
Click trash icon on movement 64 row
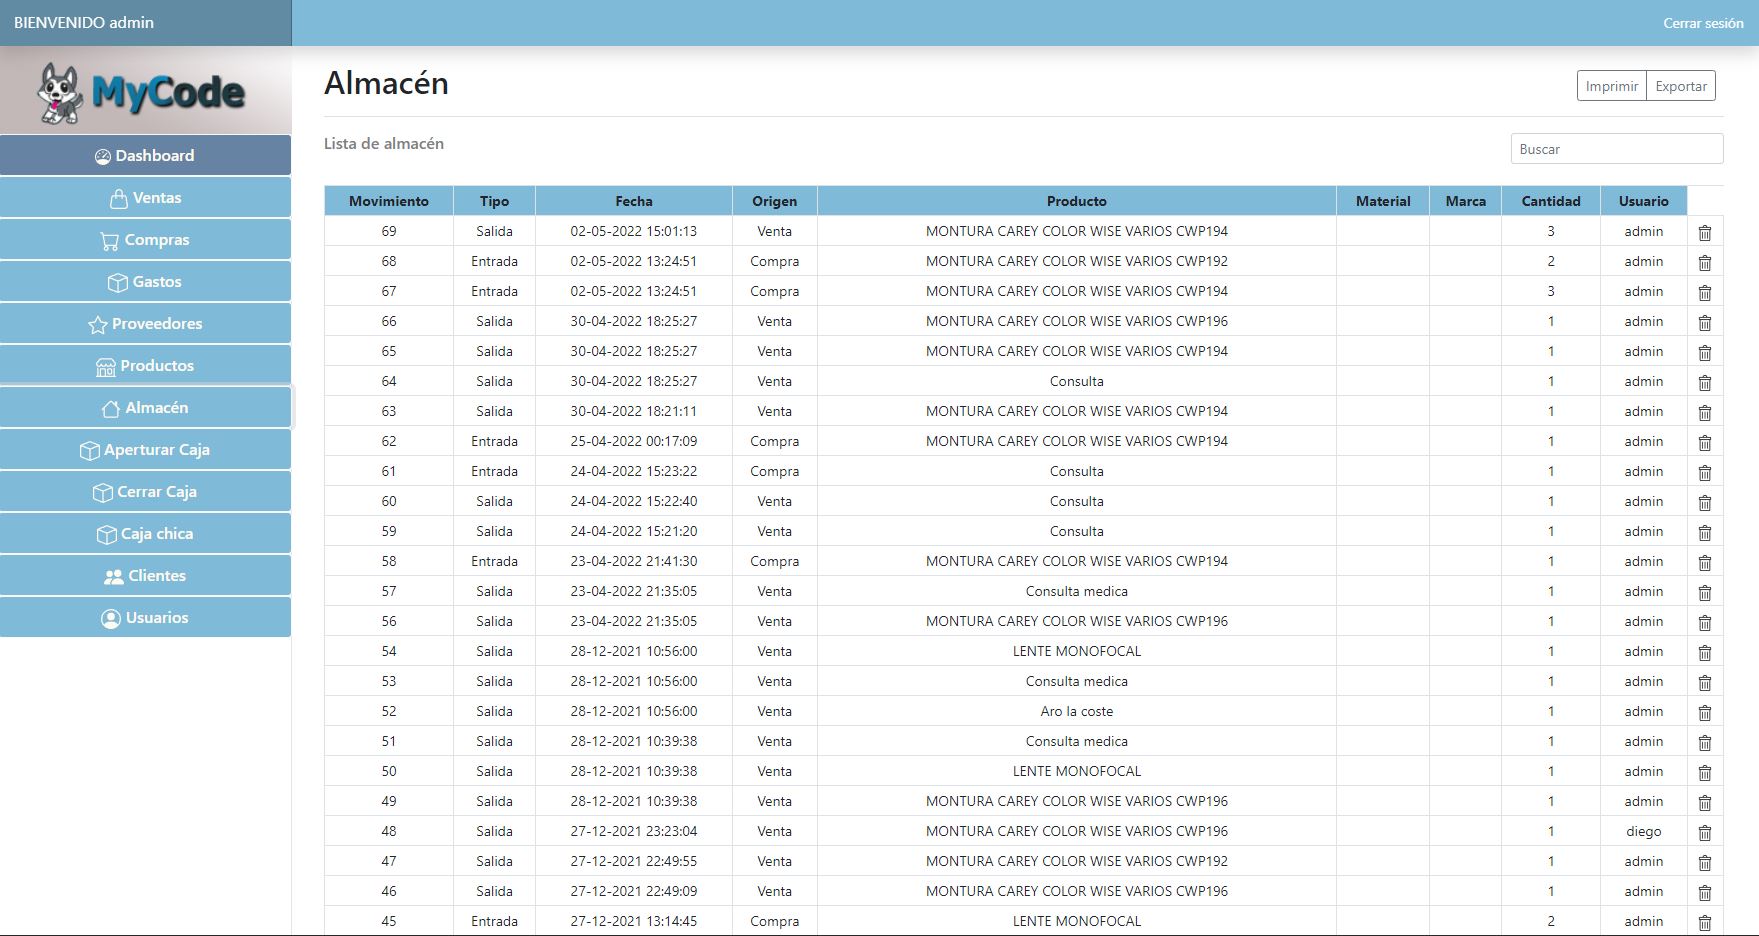click(x=1705, y=382)
